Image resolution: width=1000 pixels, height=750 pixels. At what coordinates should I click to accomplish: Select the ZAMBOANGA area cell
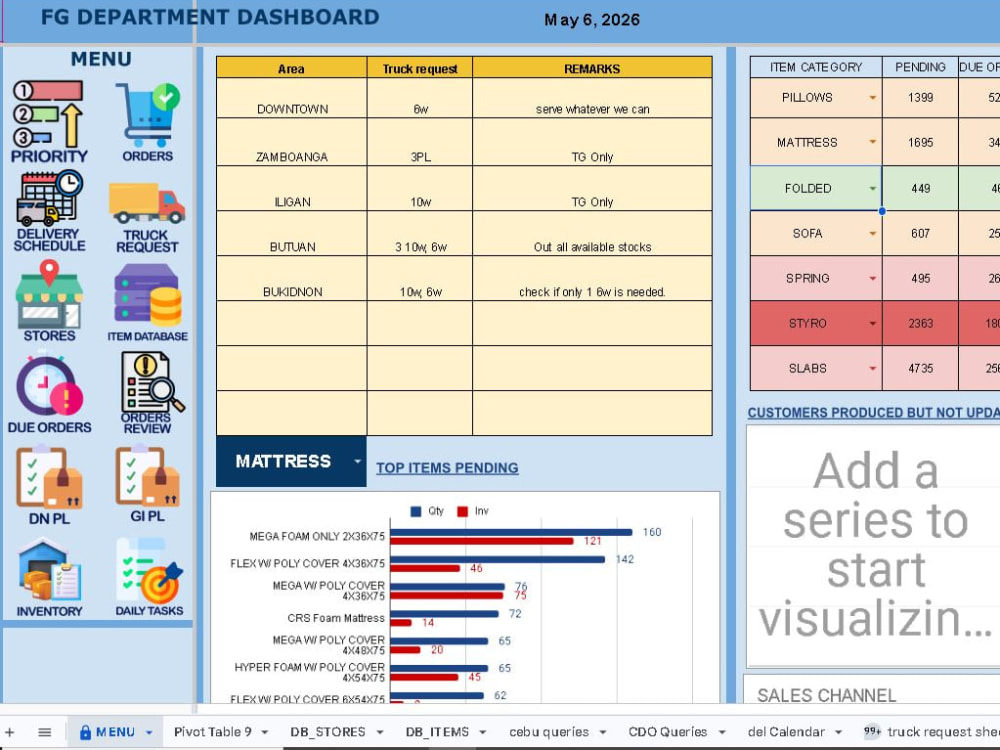point(291,142)
